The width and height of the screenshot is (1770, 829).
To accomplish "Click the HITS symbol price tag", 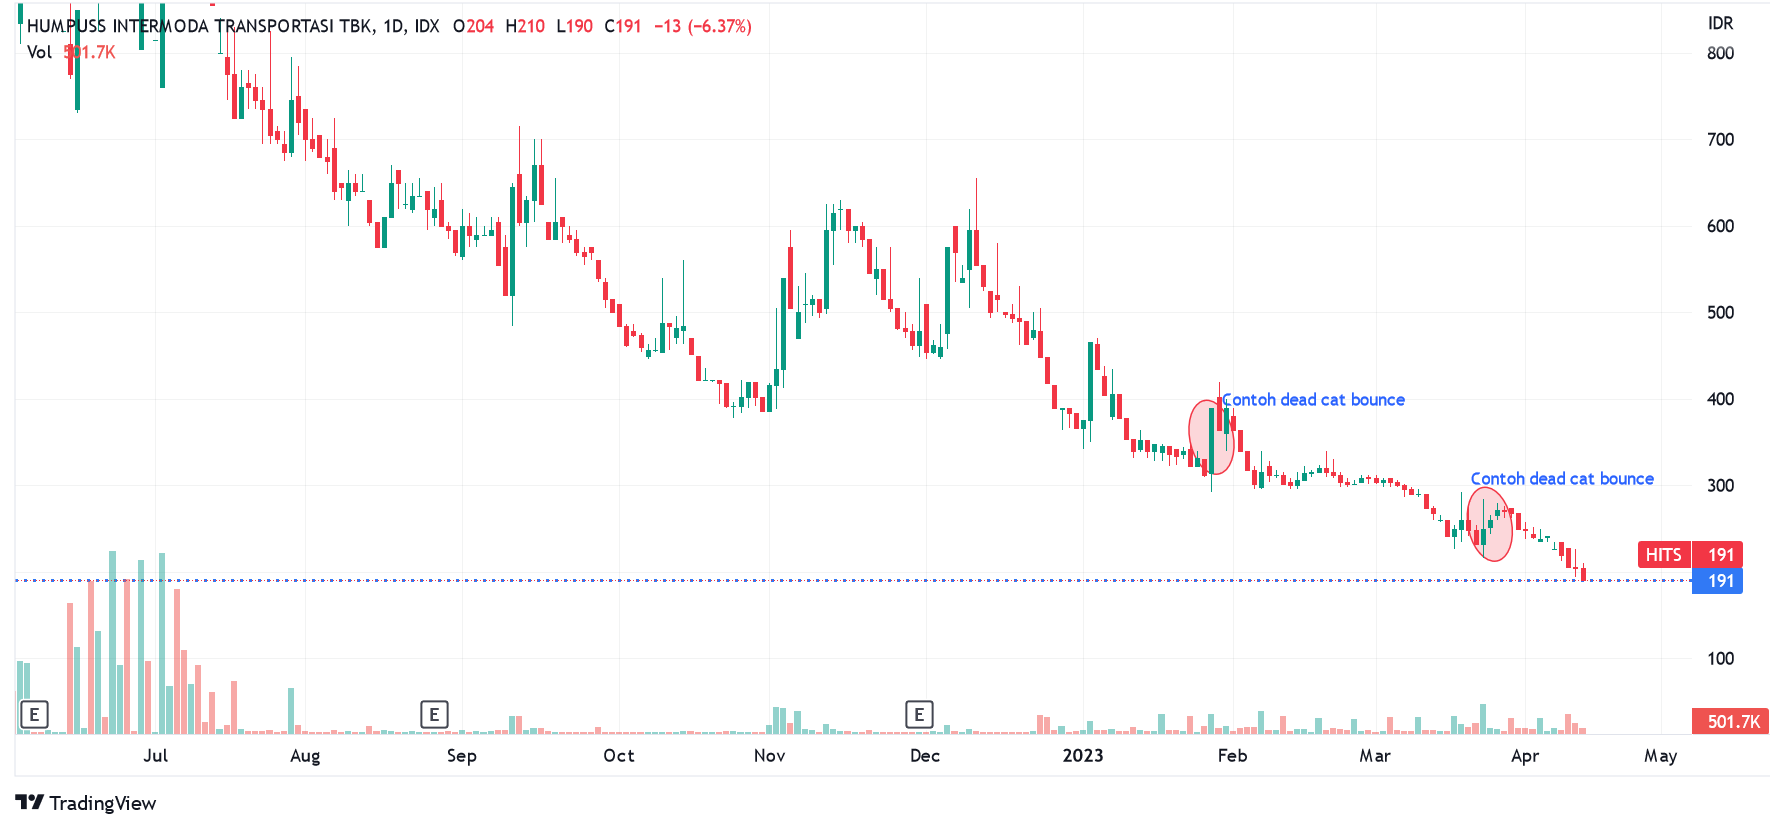I will coord(1664,555).
